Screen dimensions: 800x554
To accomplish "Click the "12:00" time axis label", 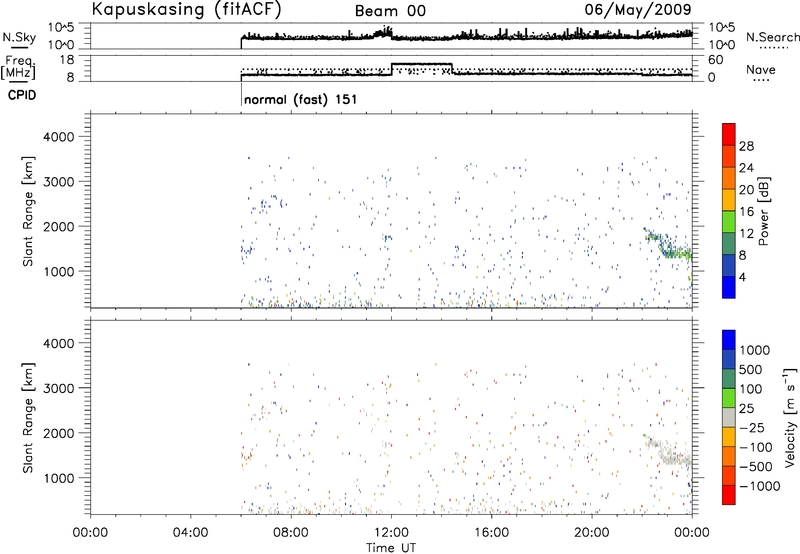I will coord(391,533).
